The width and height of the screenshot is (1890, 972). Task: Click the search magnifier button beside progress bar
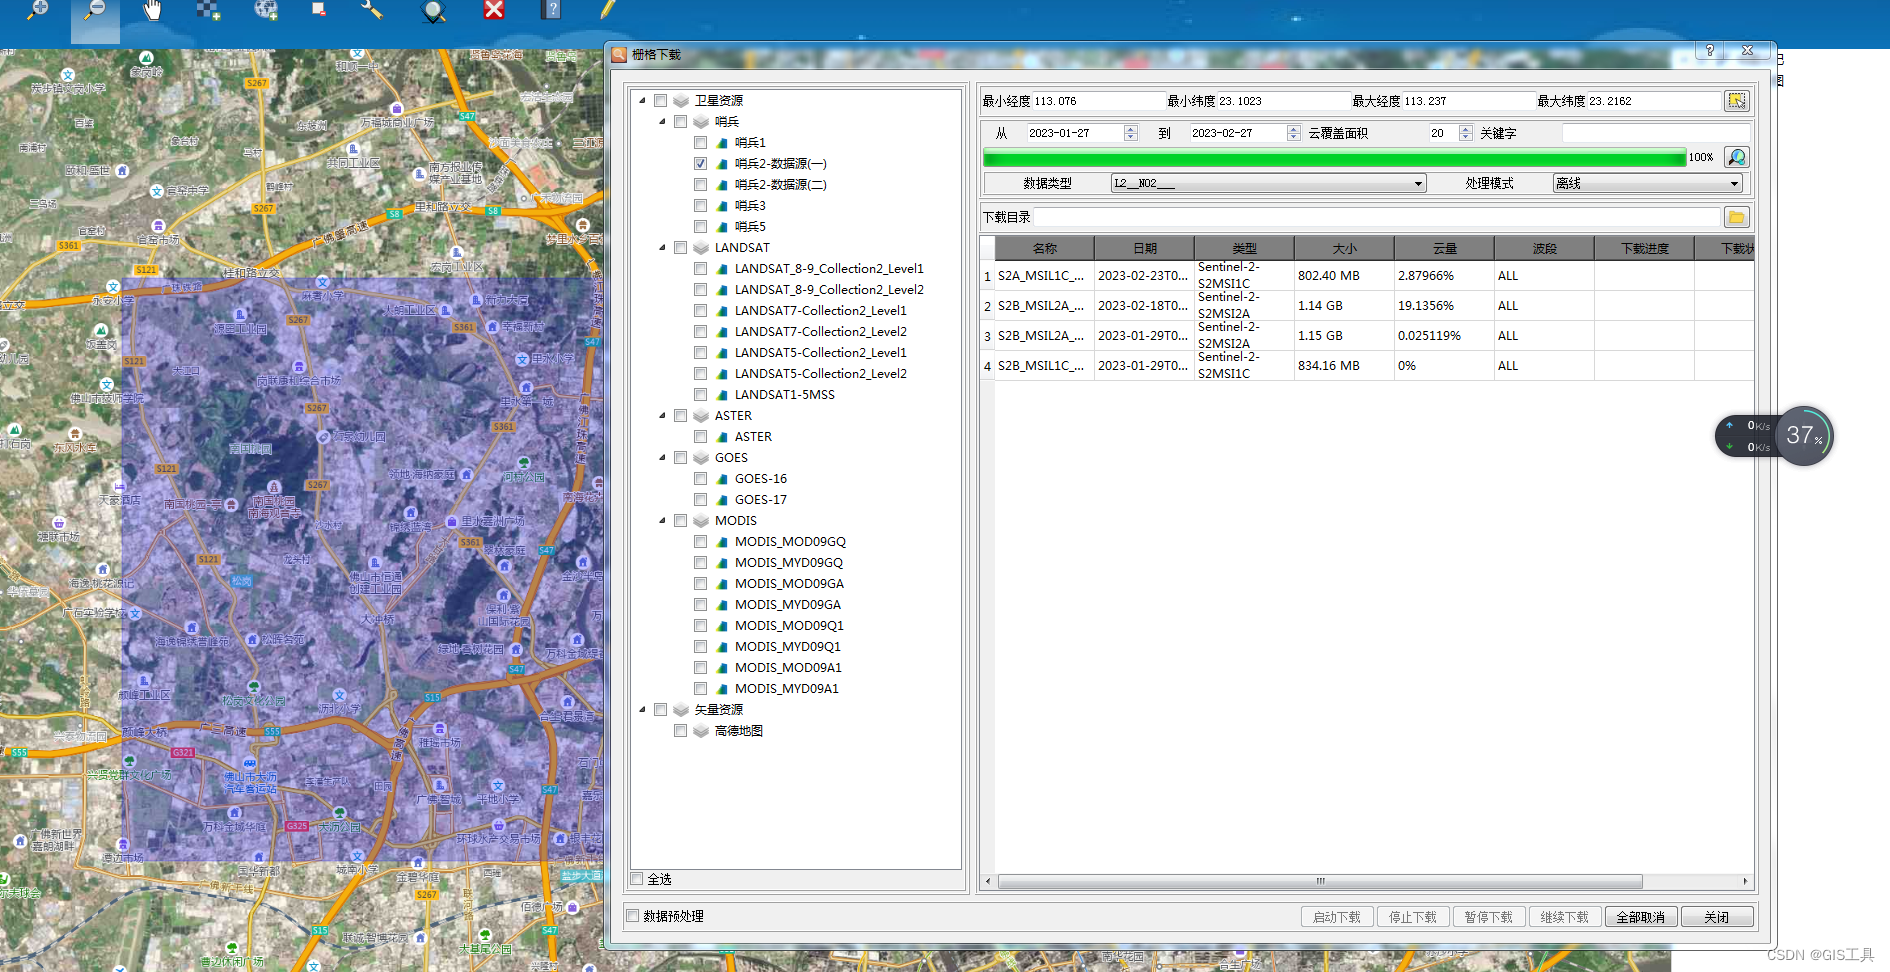coord(1736,157)
